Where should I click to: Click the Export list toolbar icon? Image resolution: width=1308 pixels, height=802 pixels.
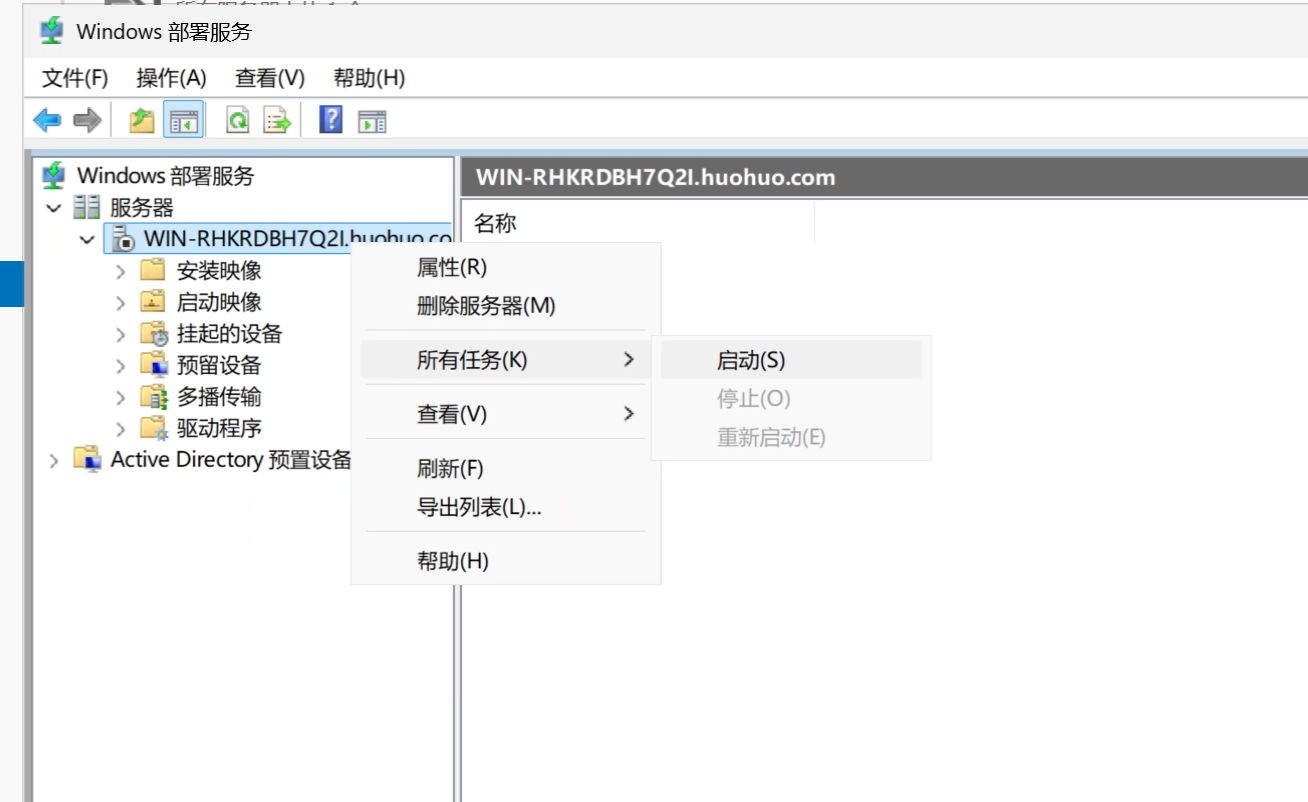[x=277, y=121]
